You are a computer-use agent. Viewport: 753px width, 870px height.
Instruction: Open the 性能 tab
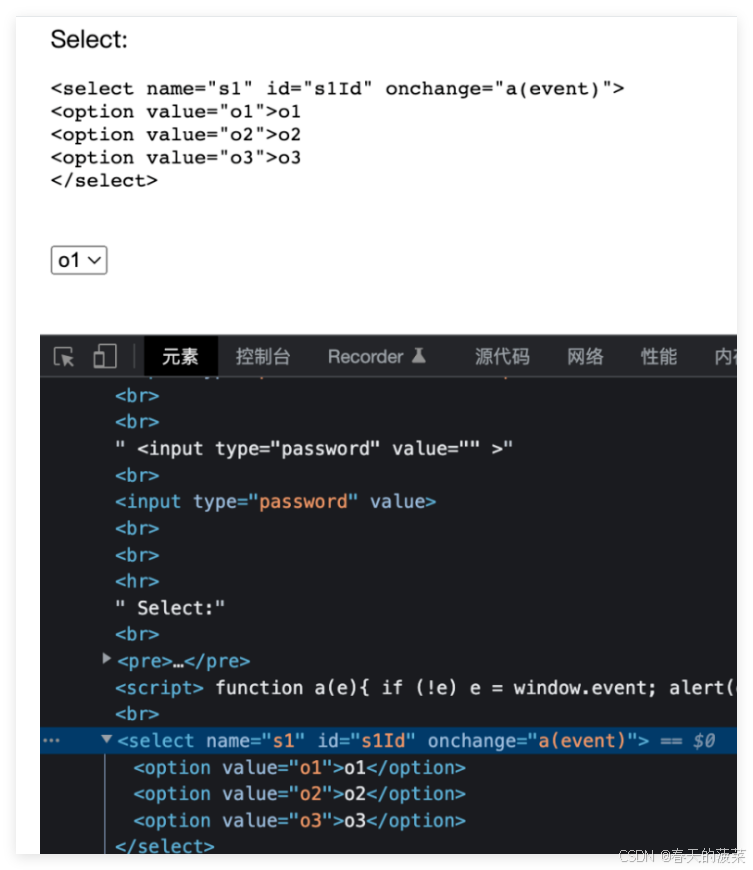pyautogui.click(x=658, y=356)
